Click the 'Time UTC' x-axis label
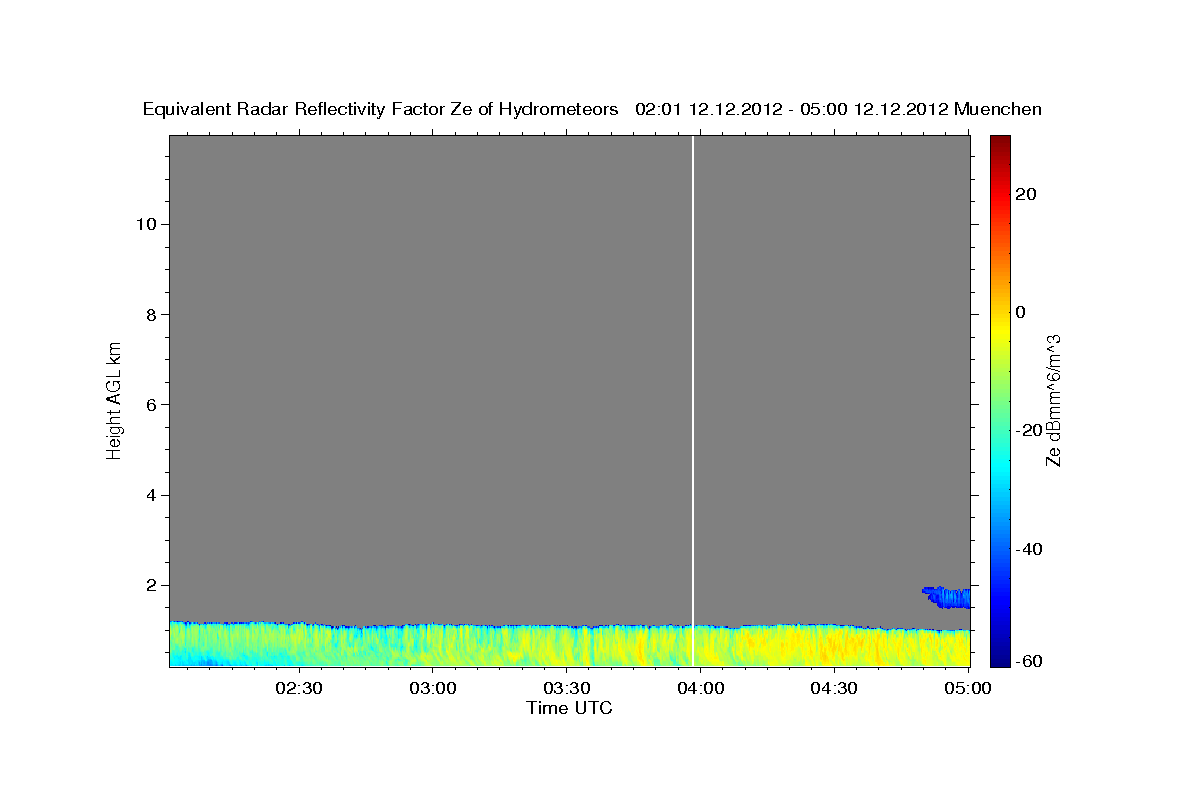This screenshot has width=1200, height=800. click(569, 708)
